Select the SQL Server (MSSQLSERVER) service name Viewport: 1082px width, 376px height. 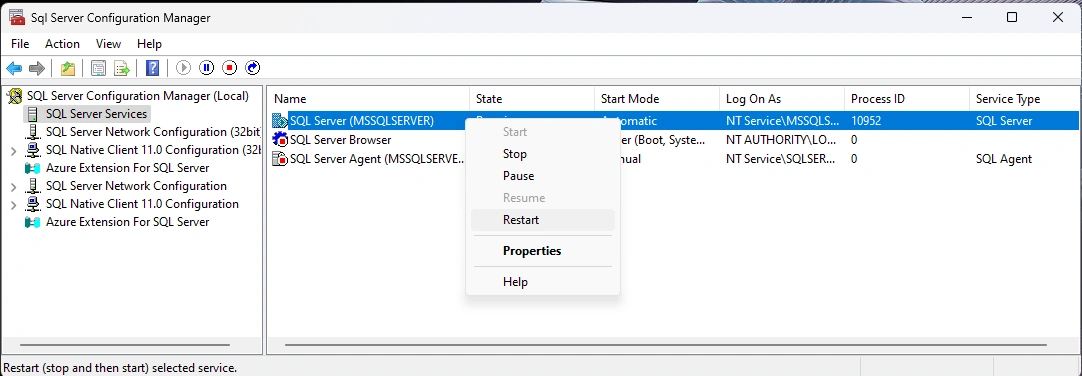click(362, 121)
